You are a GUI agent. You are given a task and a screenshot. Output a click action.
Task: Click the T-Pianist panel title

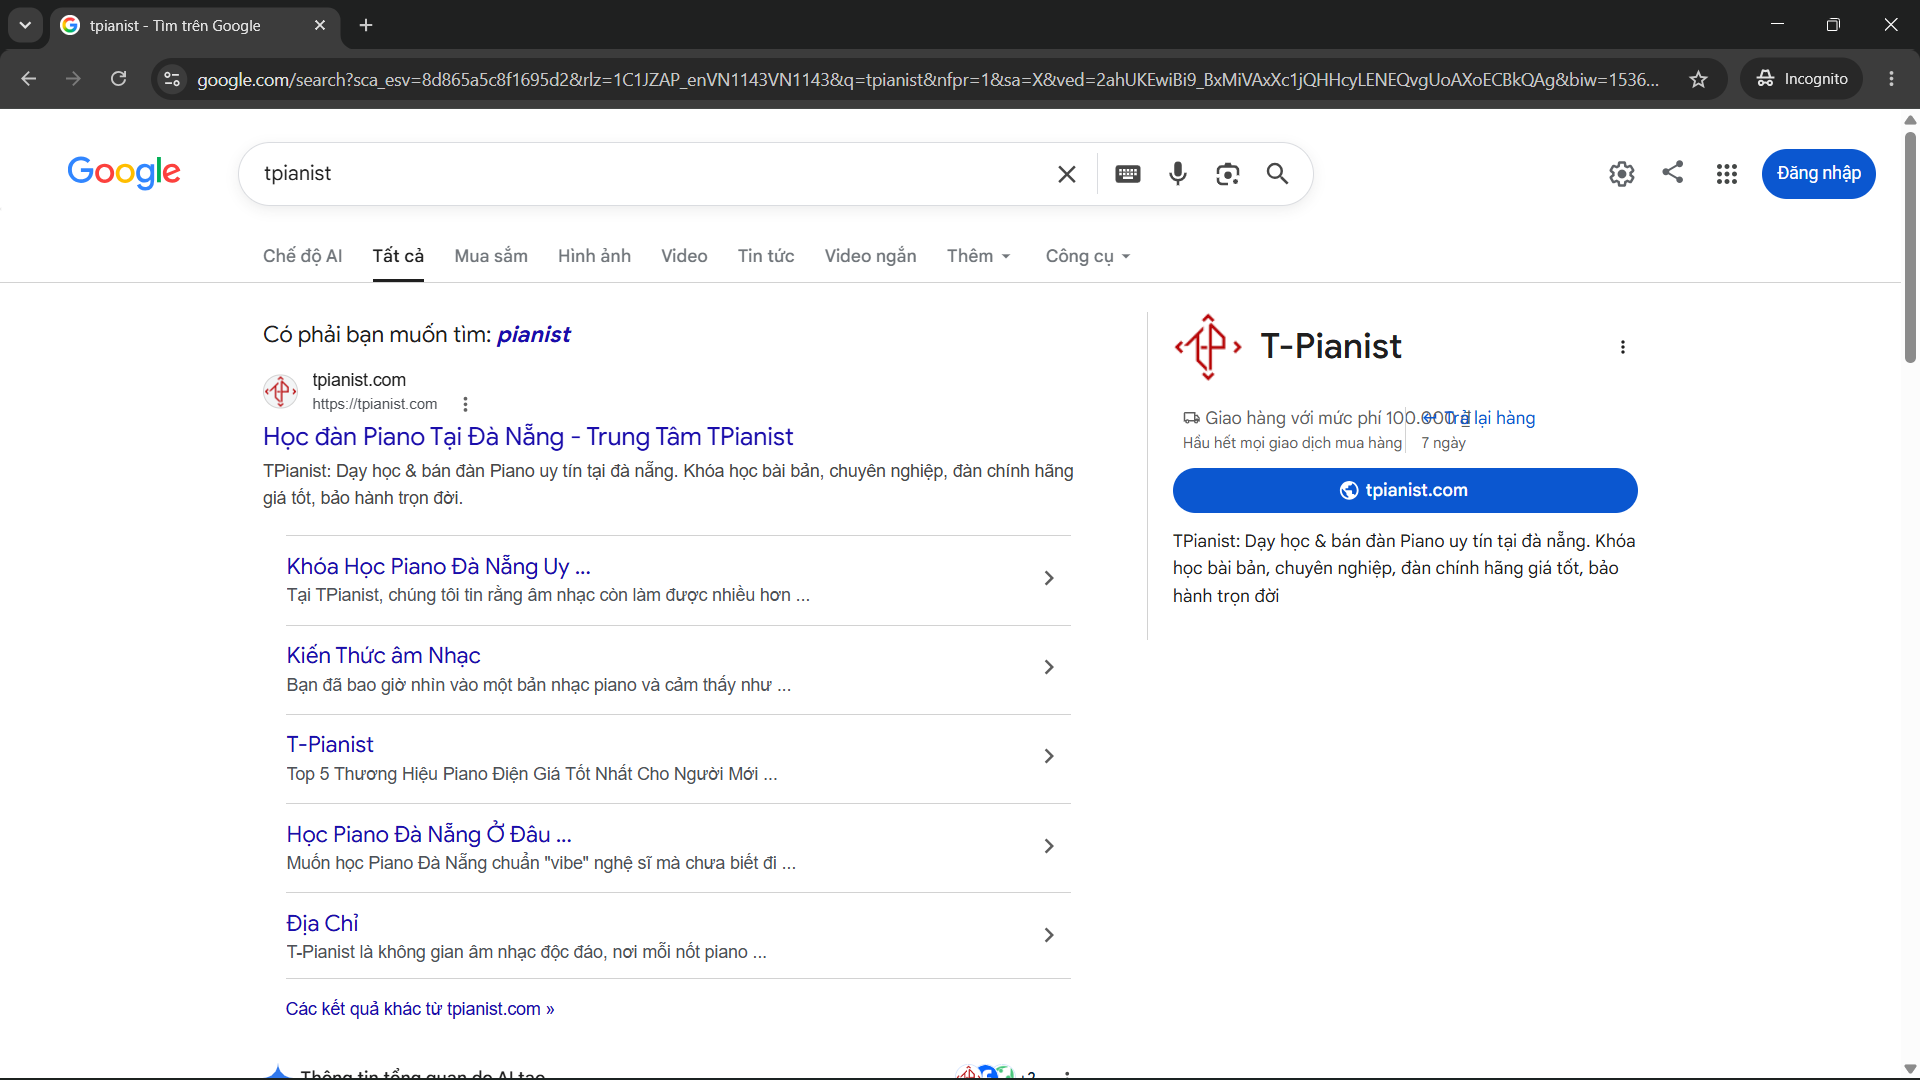[1331, 346]
